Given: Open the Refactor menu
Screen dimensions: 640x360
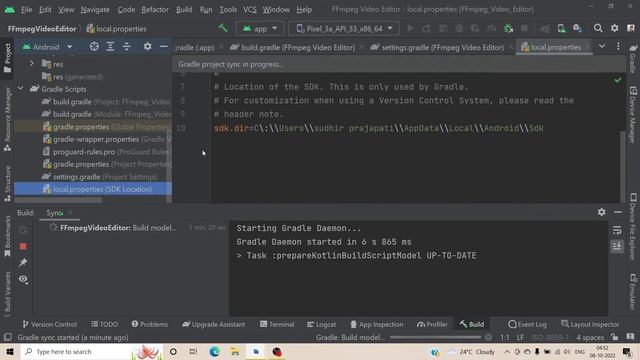Looking at the screenshot, I should [155, 9].
